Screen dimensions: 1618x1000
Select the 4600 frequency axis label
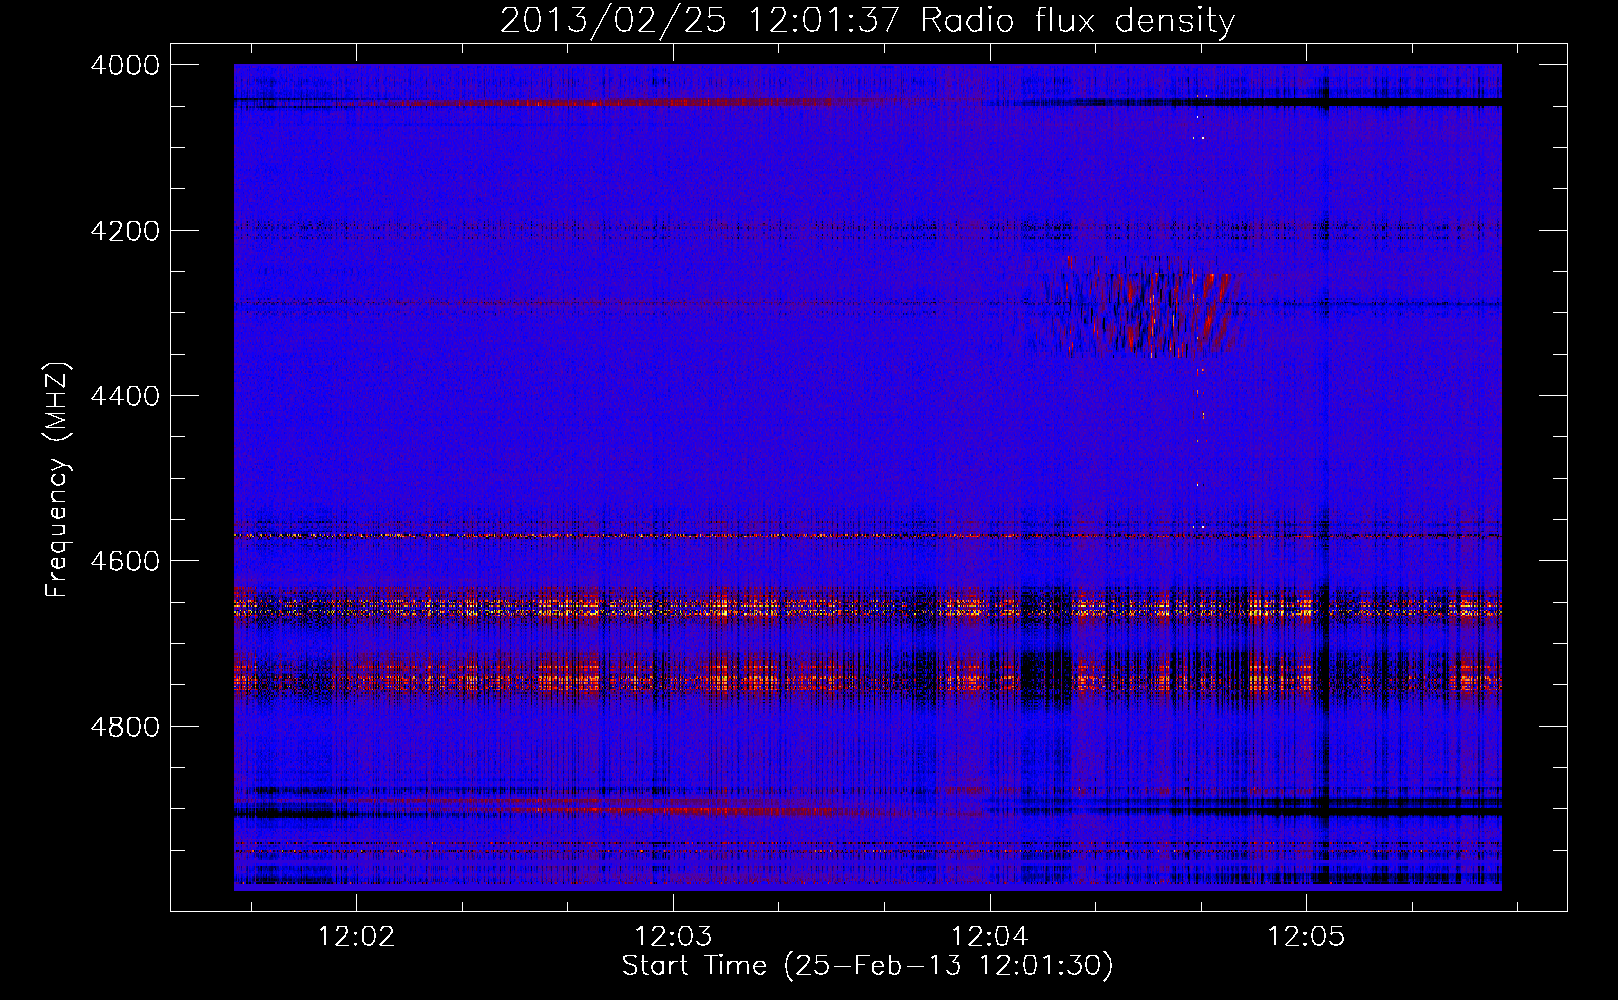(x=125, y=561)
